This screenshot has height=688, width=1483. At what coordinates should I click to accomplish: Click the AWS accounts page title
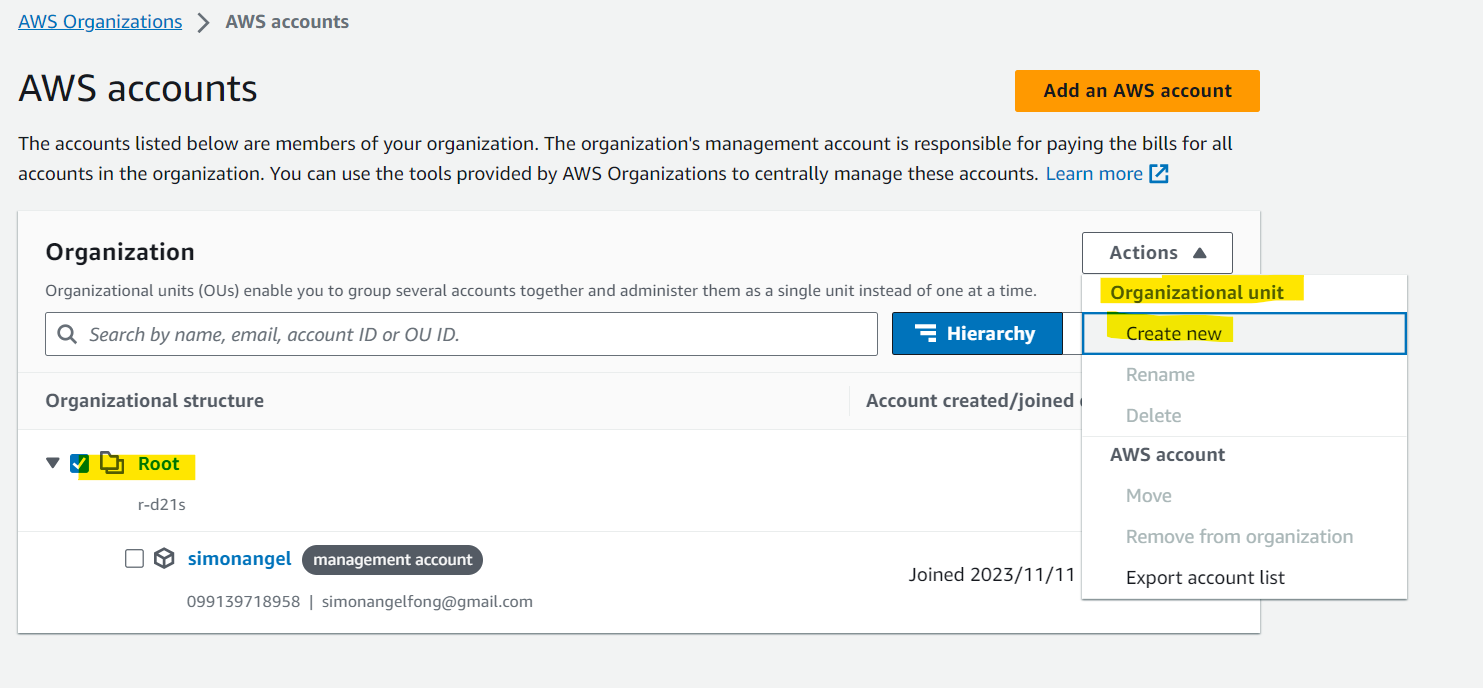pyautogui.click(x=138, y=89)
